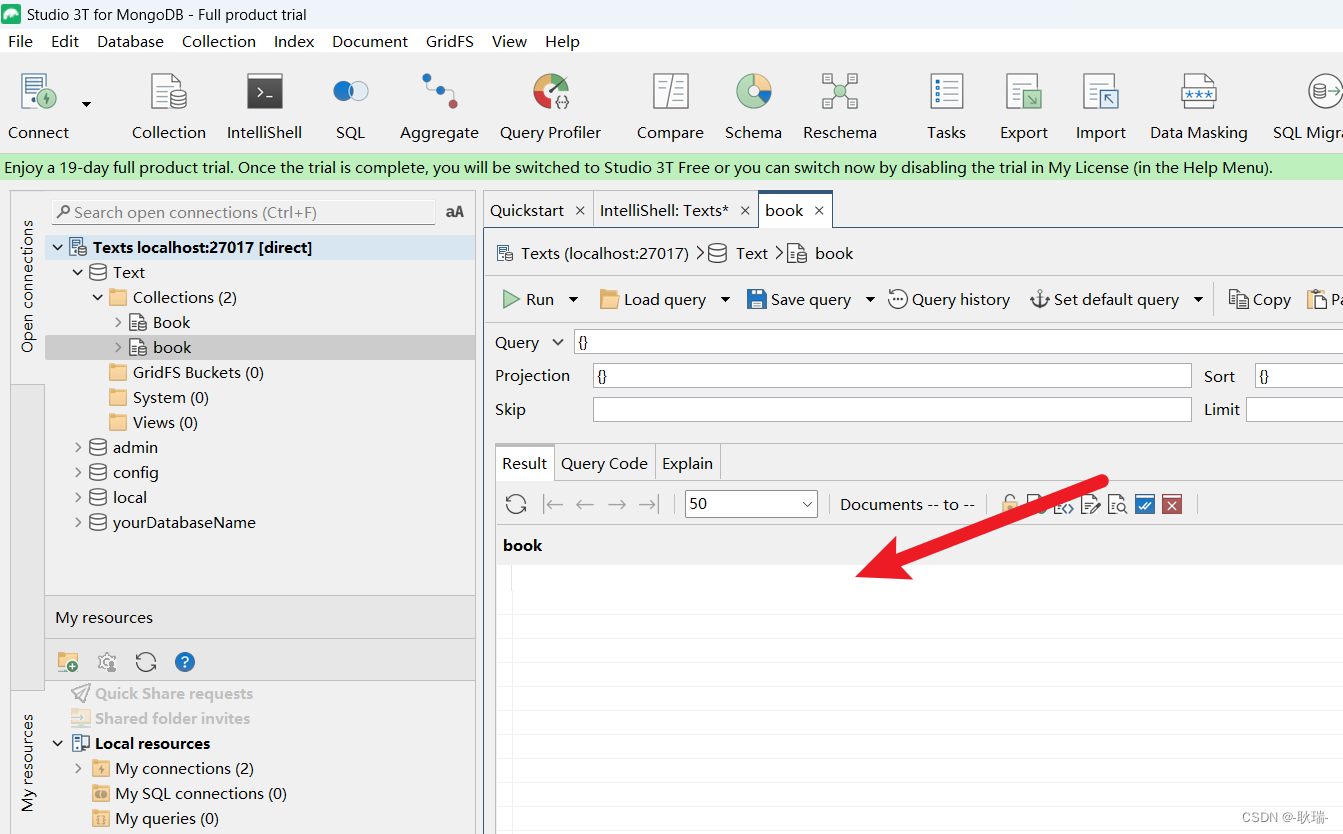This screenshot has width=1343, height=834.
Task: Open the SQL Migration toolbar icon
Action: coord(1324,92)
